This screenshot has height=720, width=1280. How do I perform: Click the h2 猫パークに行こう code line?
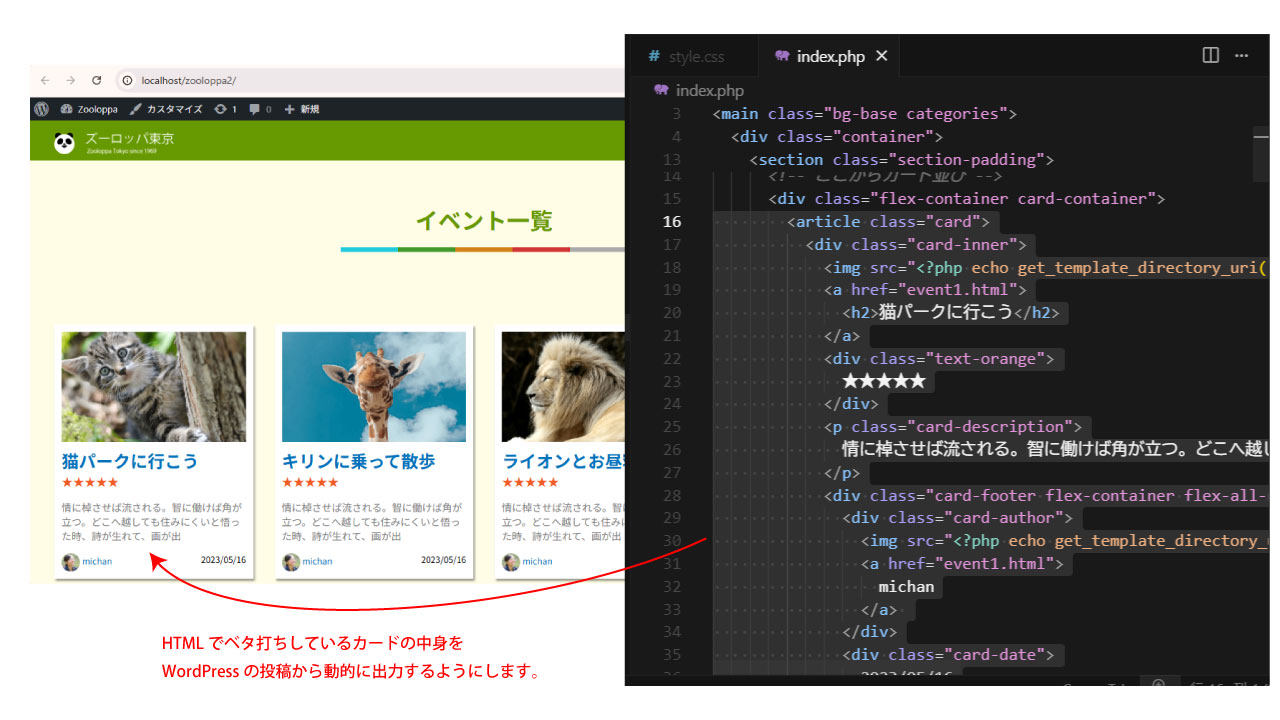pyautogui.click(x=950, y=313)
